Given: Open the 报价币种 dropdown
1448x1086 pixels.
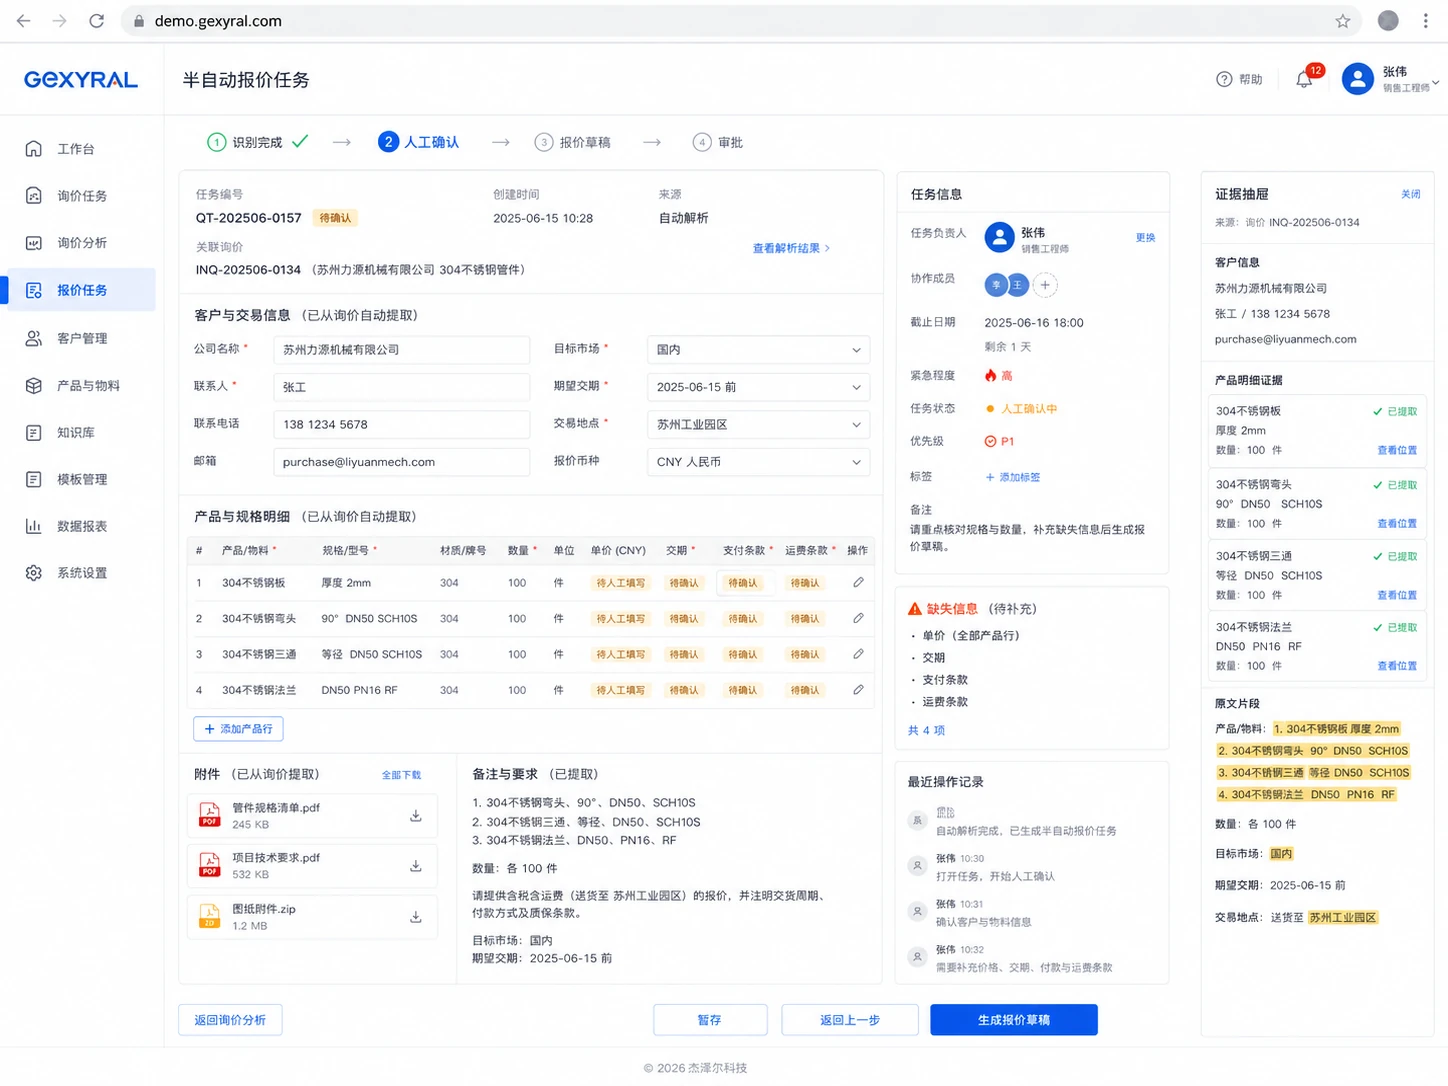Looking at the screenshot, I should click(x=758, y=462).
